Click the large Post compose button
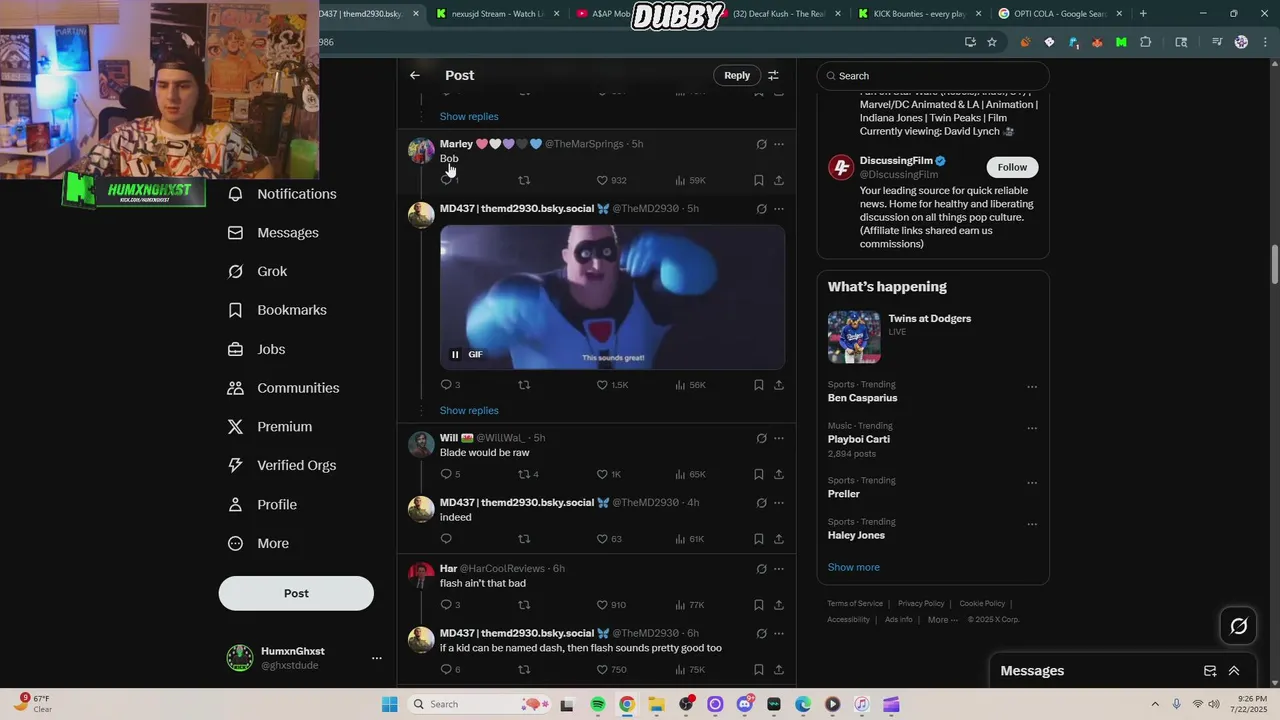Screen dimensions: 1280x720 point(296,593)
